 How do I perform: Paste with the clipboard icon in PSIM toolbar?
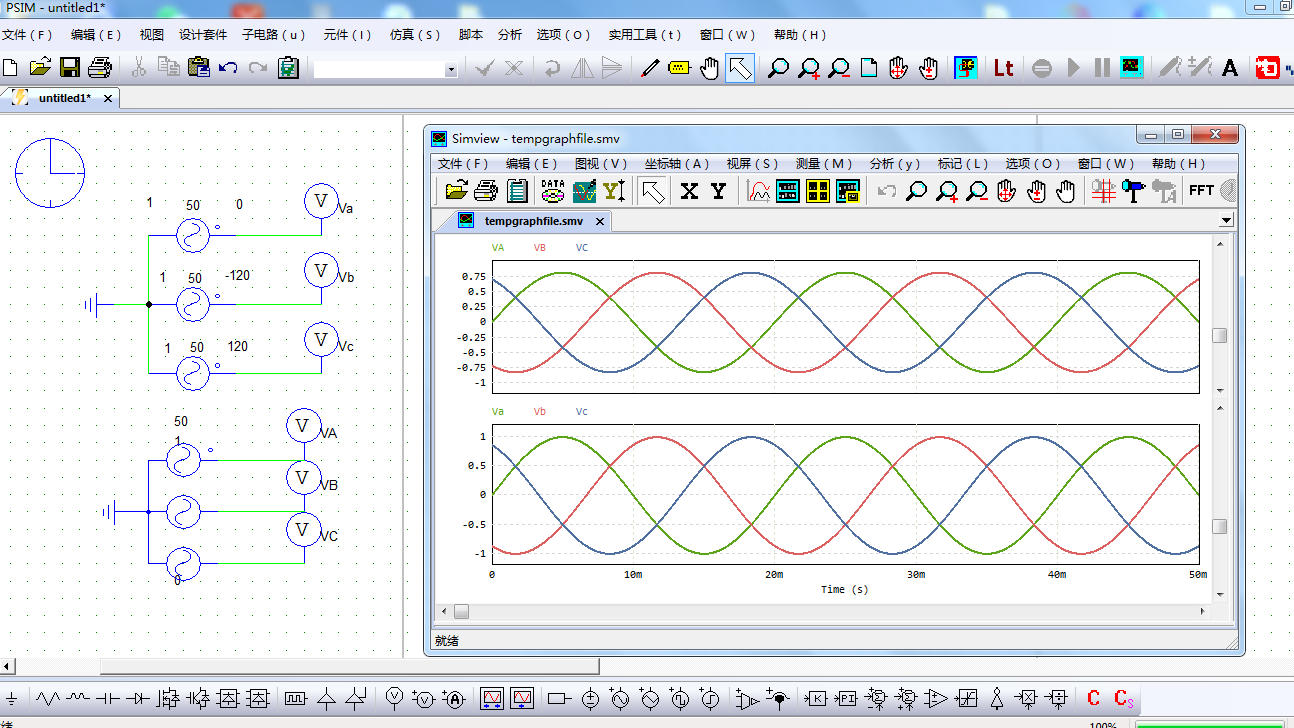(x=199, y=68)
